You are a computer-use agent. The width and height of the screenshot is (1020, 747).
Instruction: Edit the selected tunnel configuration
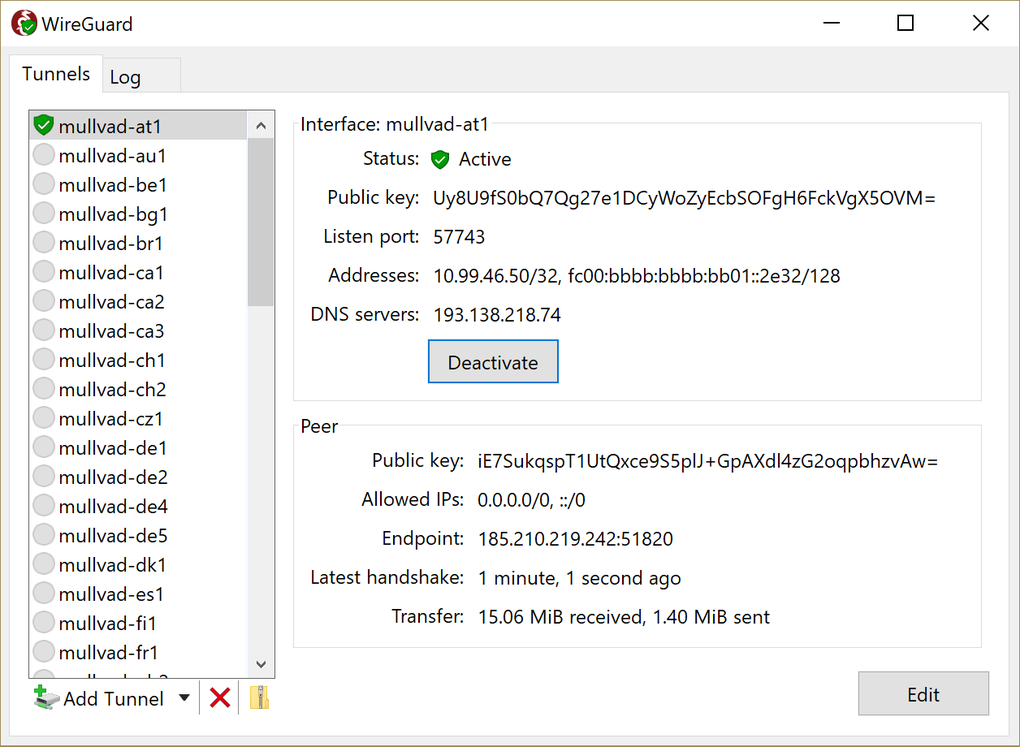[x=922, y=694]
